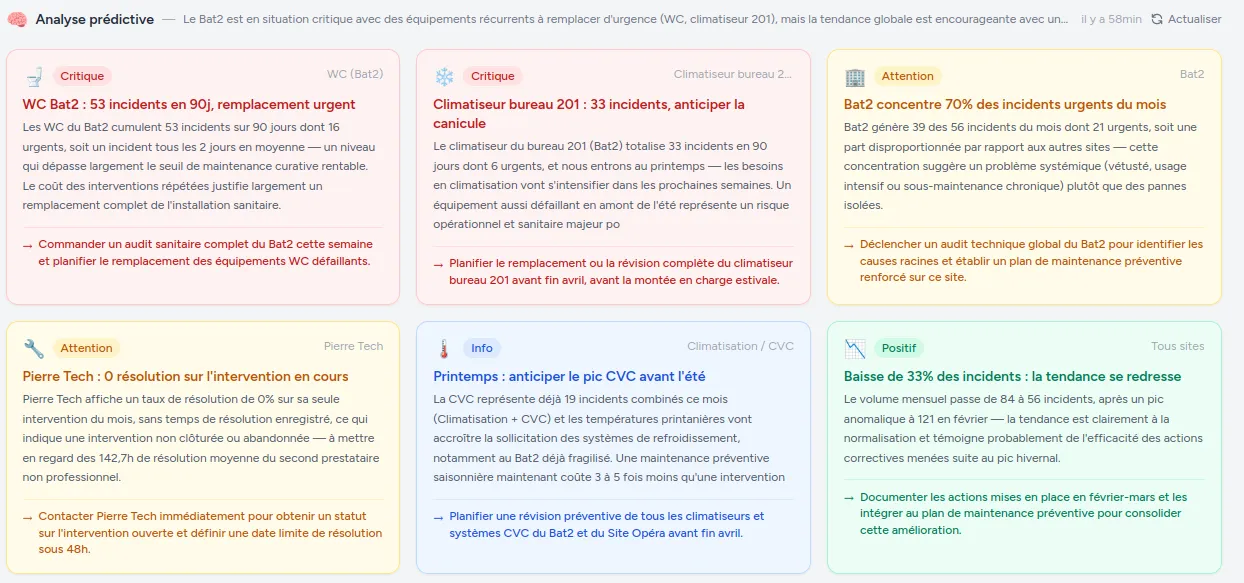Click the air conditioner icon on Baisse de 33% card

pos(855,347)
